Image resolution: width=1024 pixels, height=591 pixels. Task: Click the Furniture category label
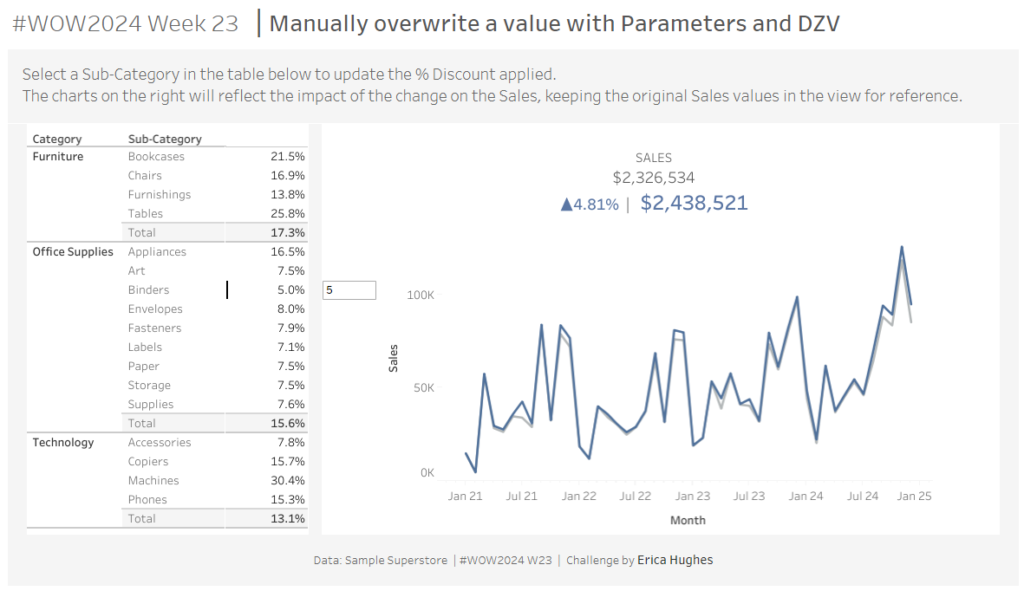coord(58,157)
